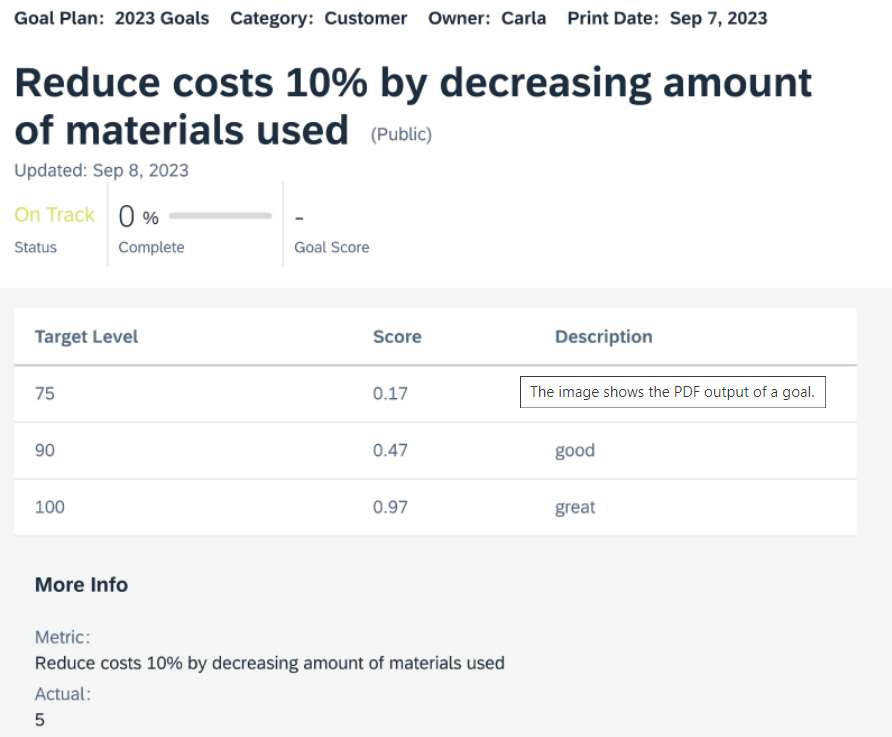The width and height of the screenshot is (892, 737).
Task: Click the Print Date Sep 7, 2023 text
Action: [x=667, y=18]
